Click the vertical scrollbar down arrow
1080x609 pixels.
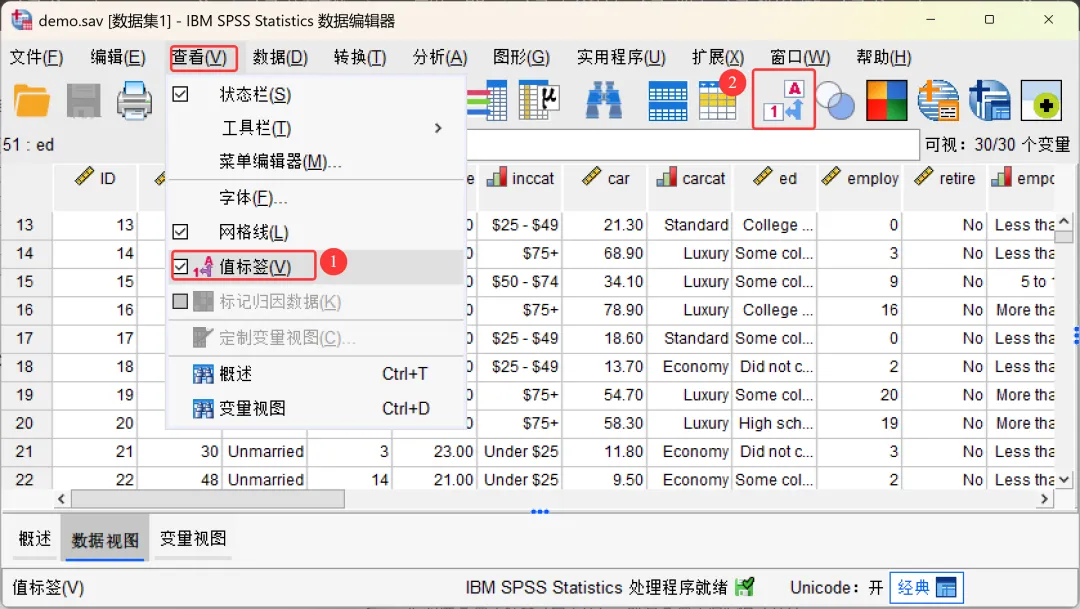(1063, 479)
